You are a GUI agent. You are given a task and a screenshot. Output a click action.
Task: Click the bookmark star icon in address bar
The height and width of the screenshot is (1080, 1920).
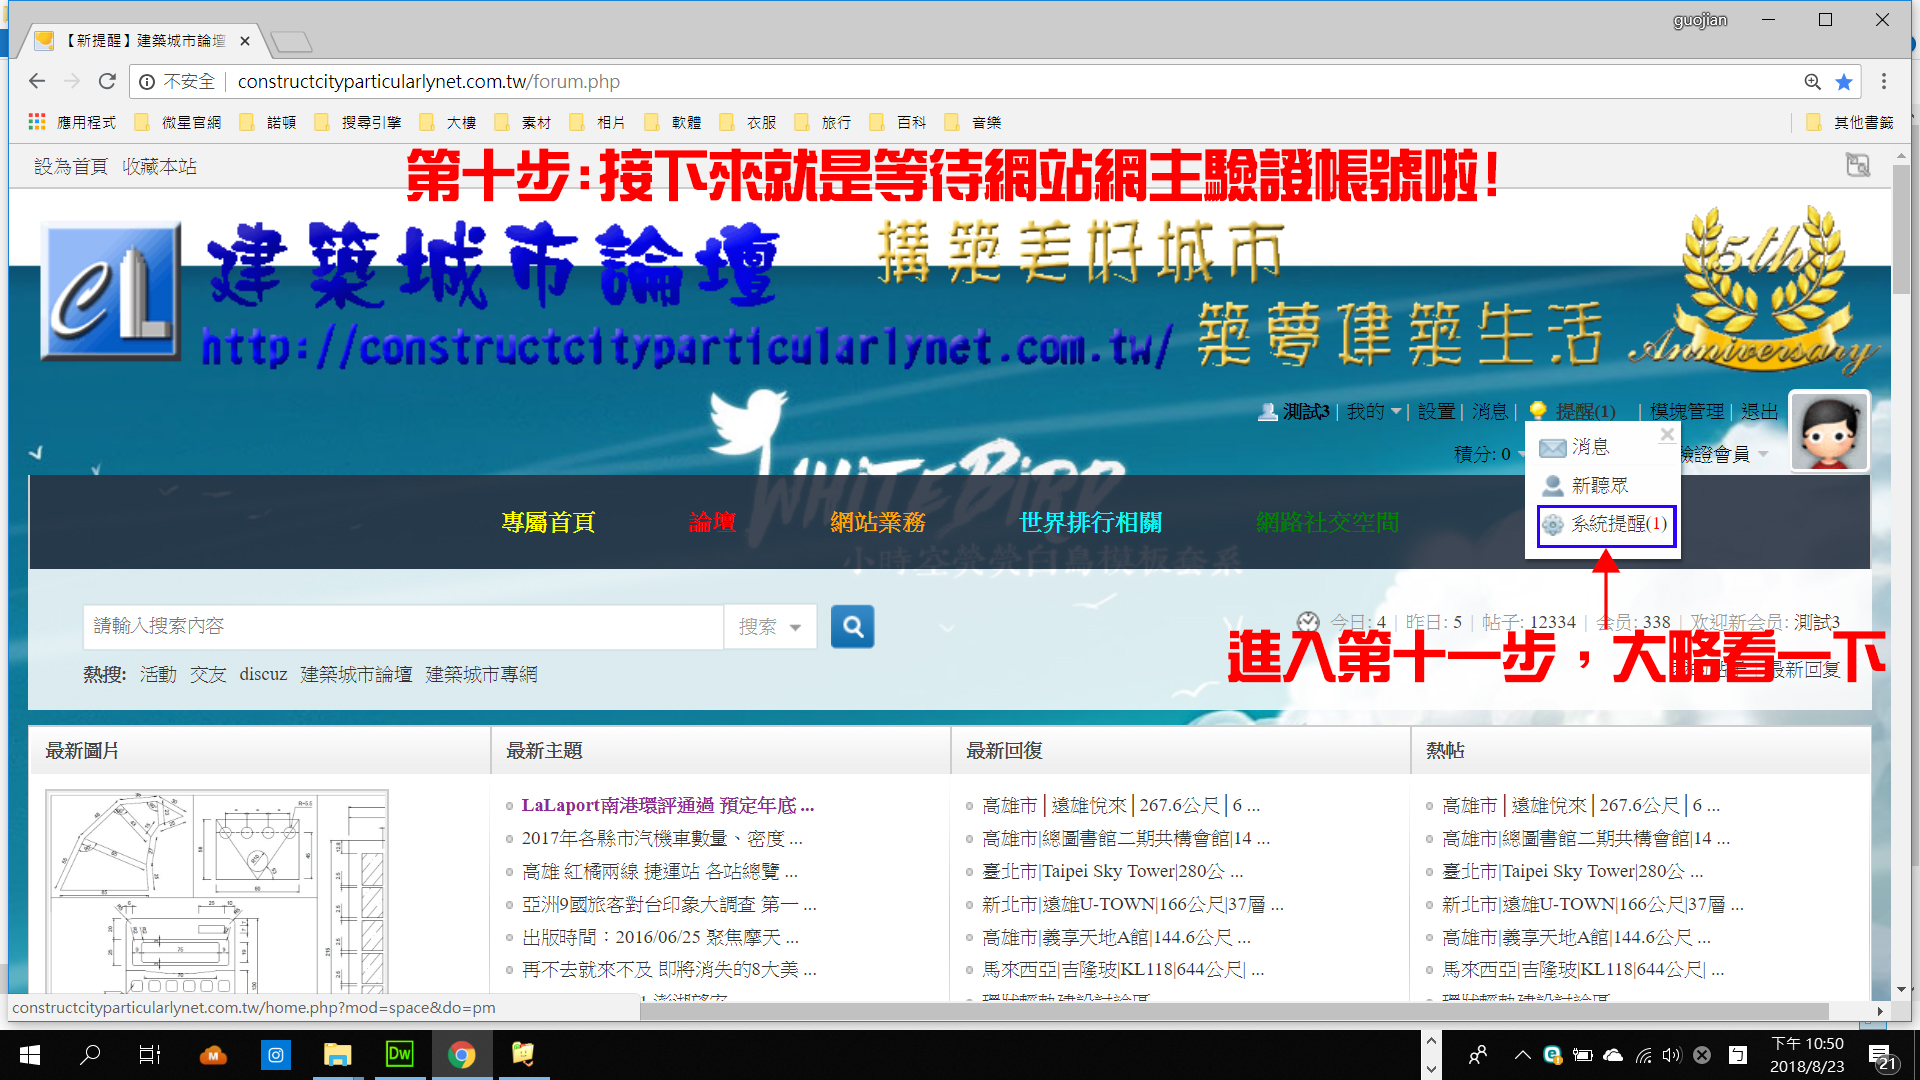[1844, 82]
